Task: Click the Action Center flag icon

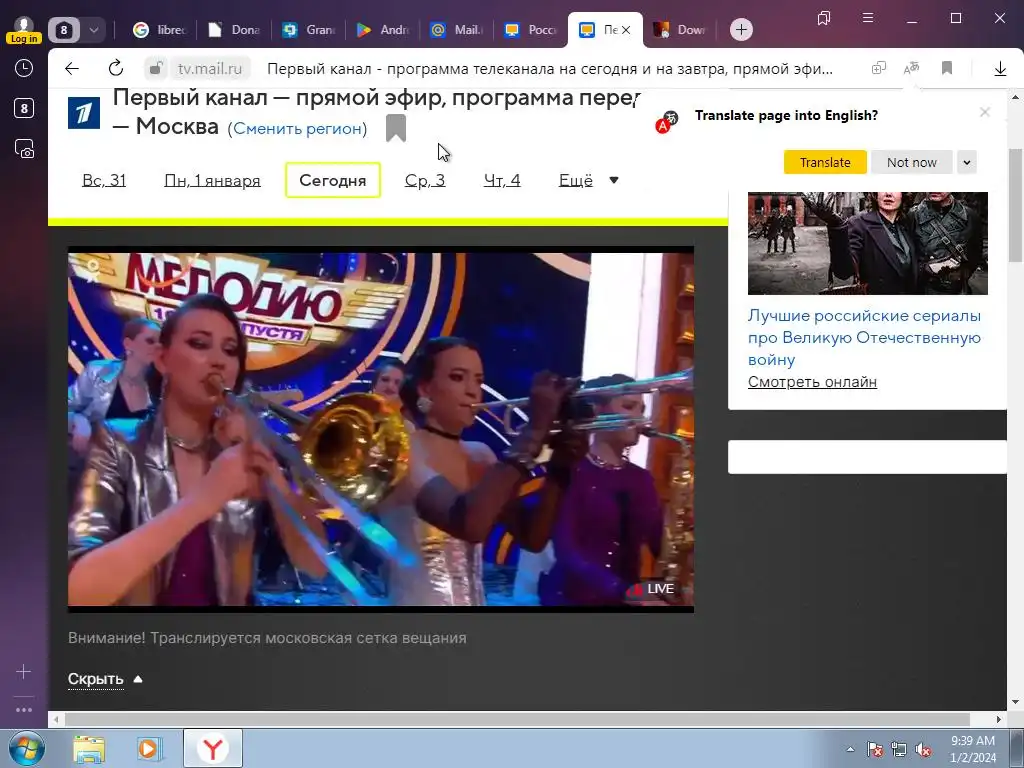Action: tap(874, 749)
